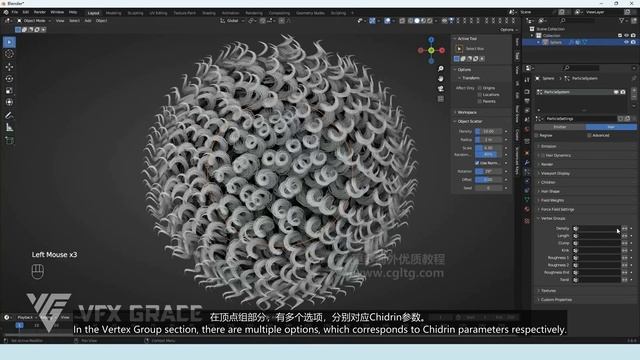640x360 pixels.
Task: Open the Output properties tab icon
Action: (527, 101)
